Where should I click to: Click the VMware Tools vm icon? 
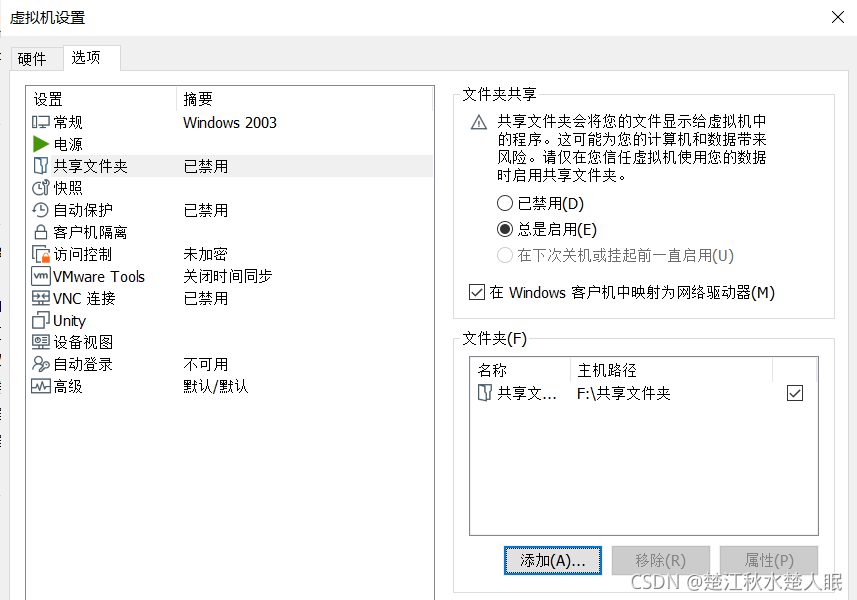click(40, 276)
